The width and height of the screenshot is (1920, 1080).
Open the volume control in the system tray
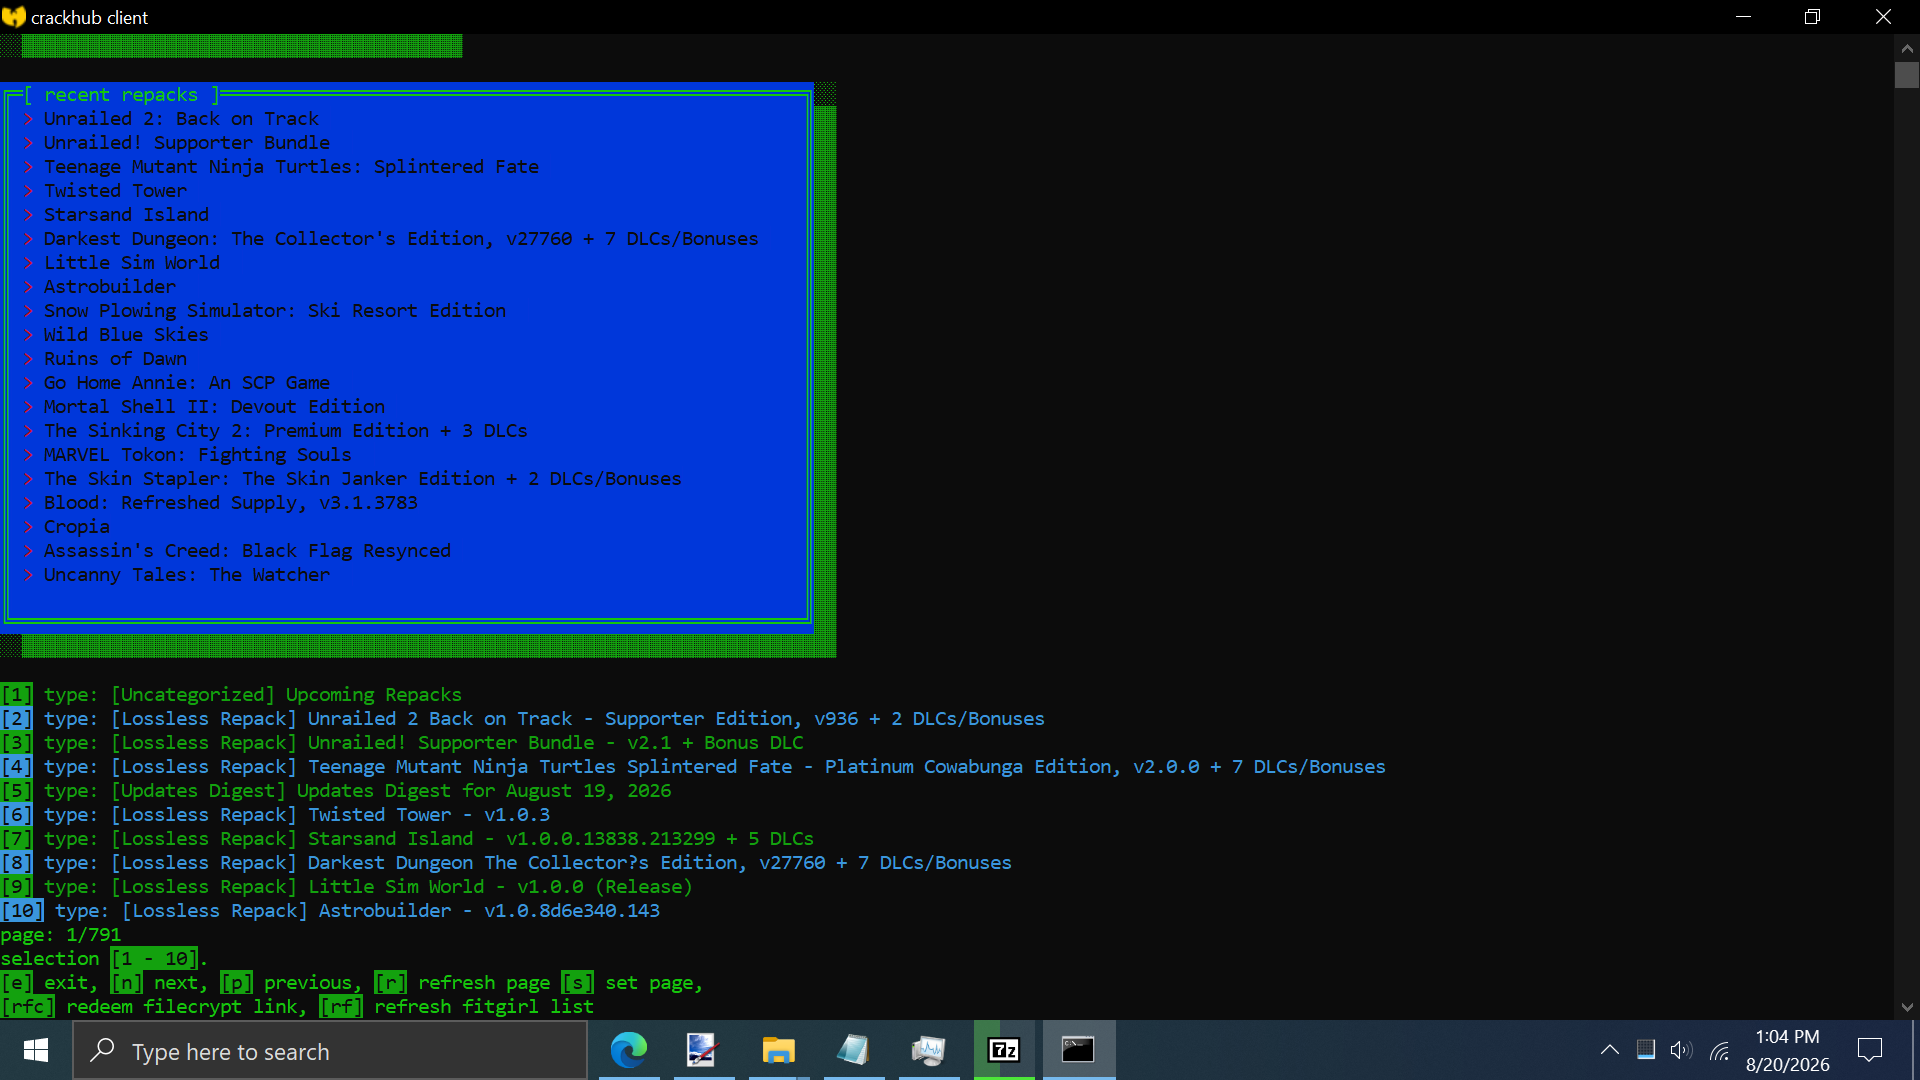(x=1681, y=1050)
